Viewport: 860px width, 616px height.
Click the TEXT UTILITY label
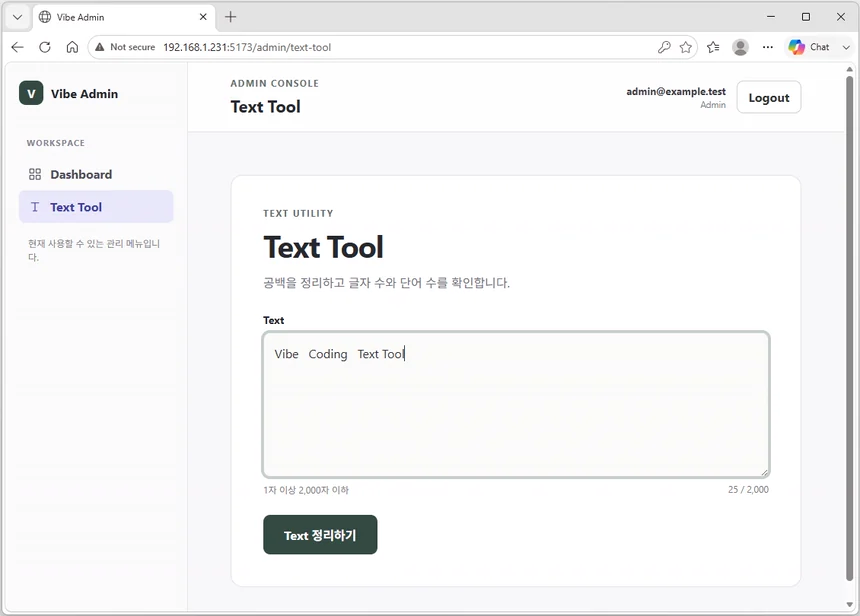point(298,213)
